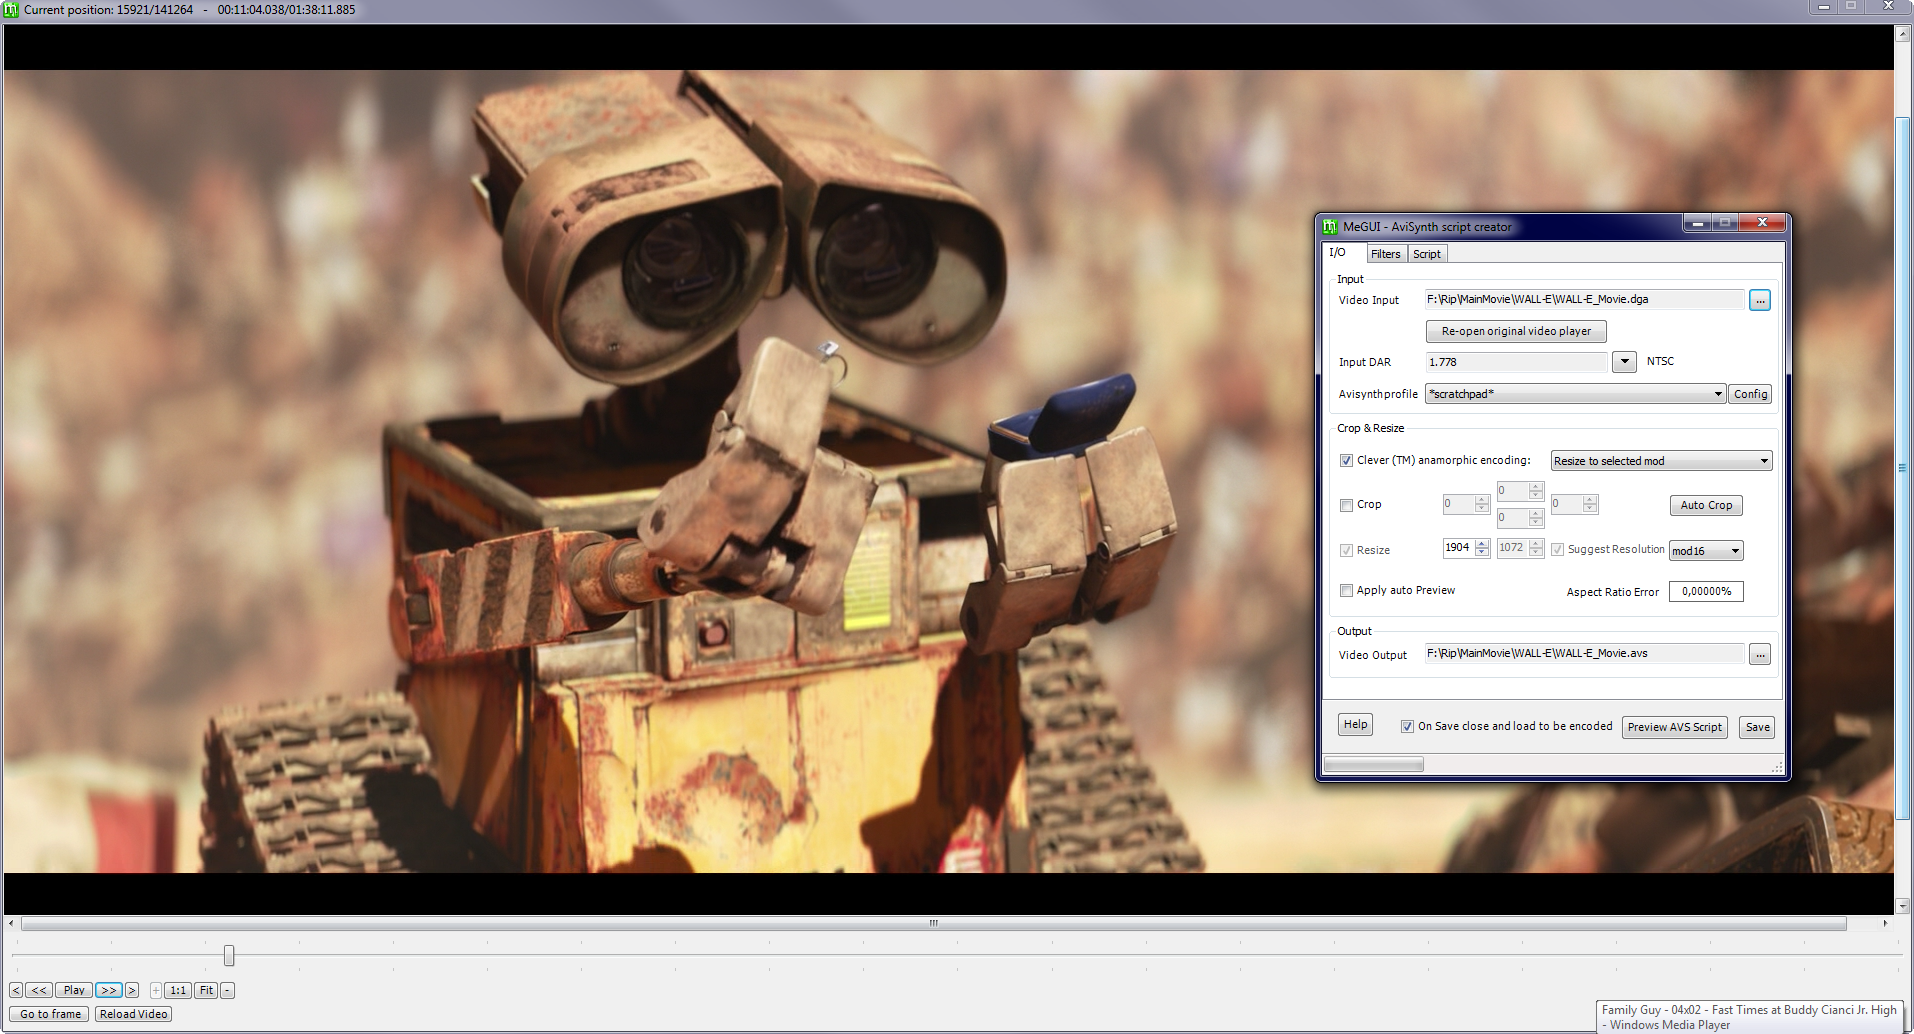The height and width of the screenshot is (1034, 1914).
Task: Close the AviSynth script creator window
Action: [1762, 223]
